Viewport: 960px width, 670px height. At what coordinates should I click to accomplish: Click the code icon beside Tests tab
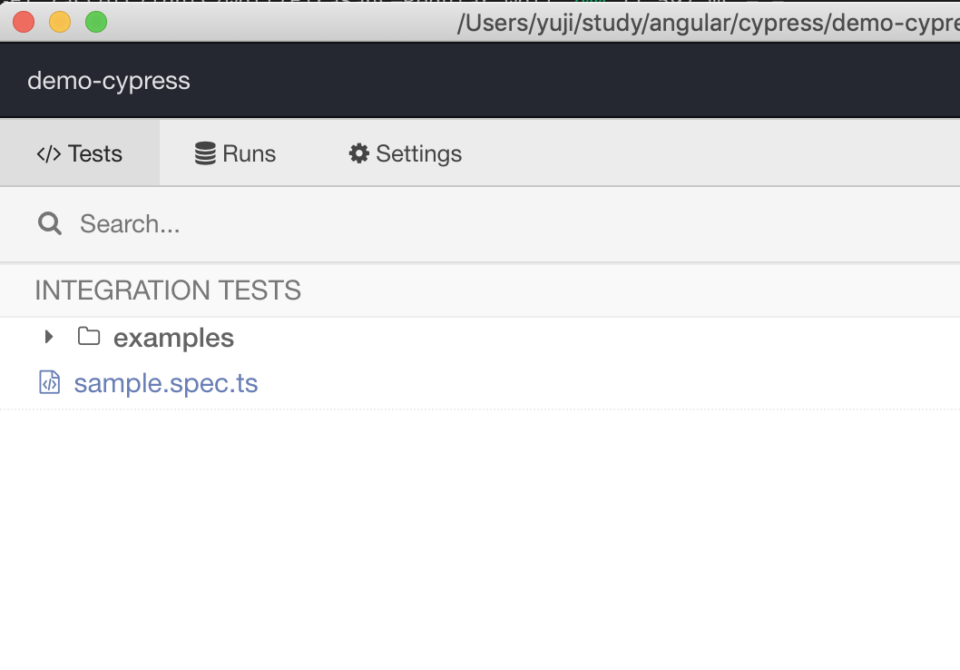point(48,153)
